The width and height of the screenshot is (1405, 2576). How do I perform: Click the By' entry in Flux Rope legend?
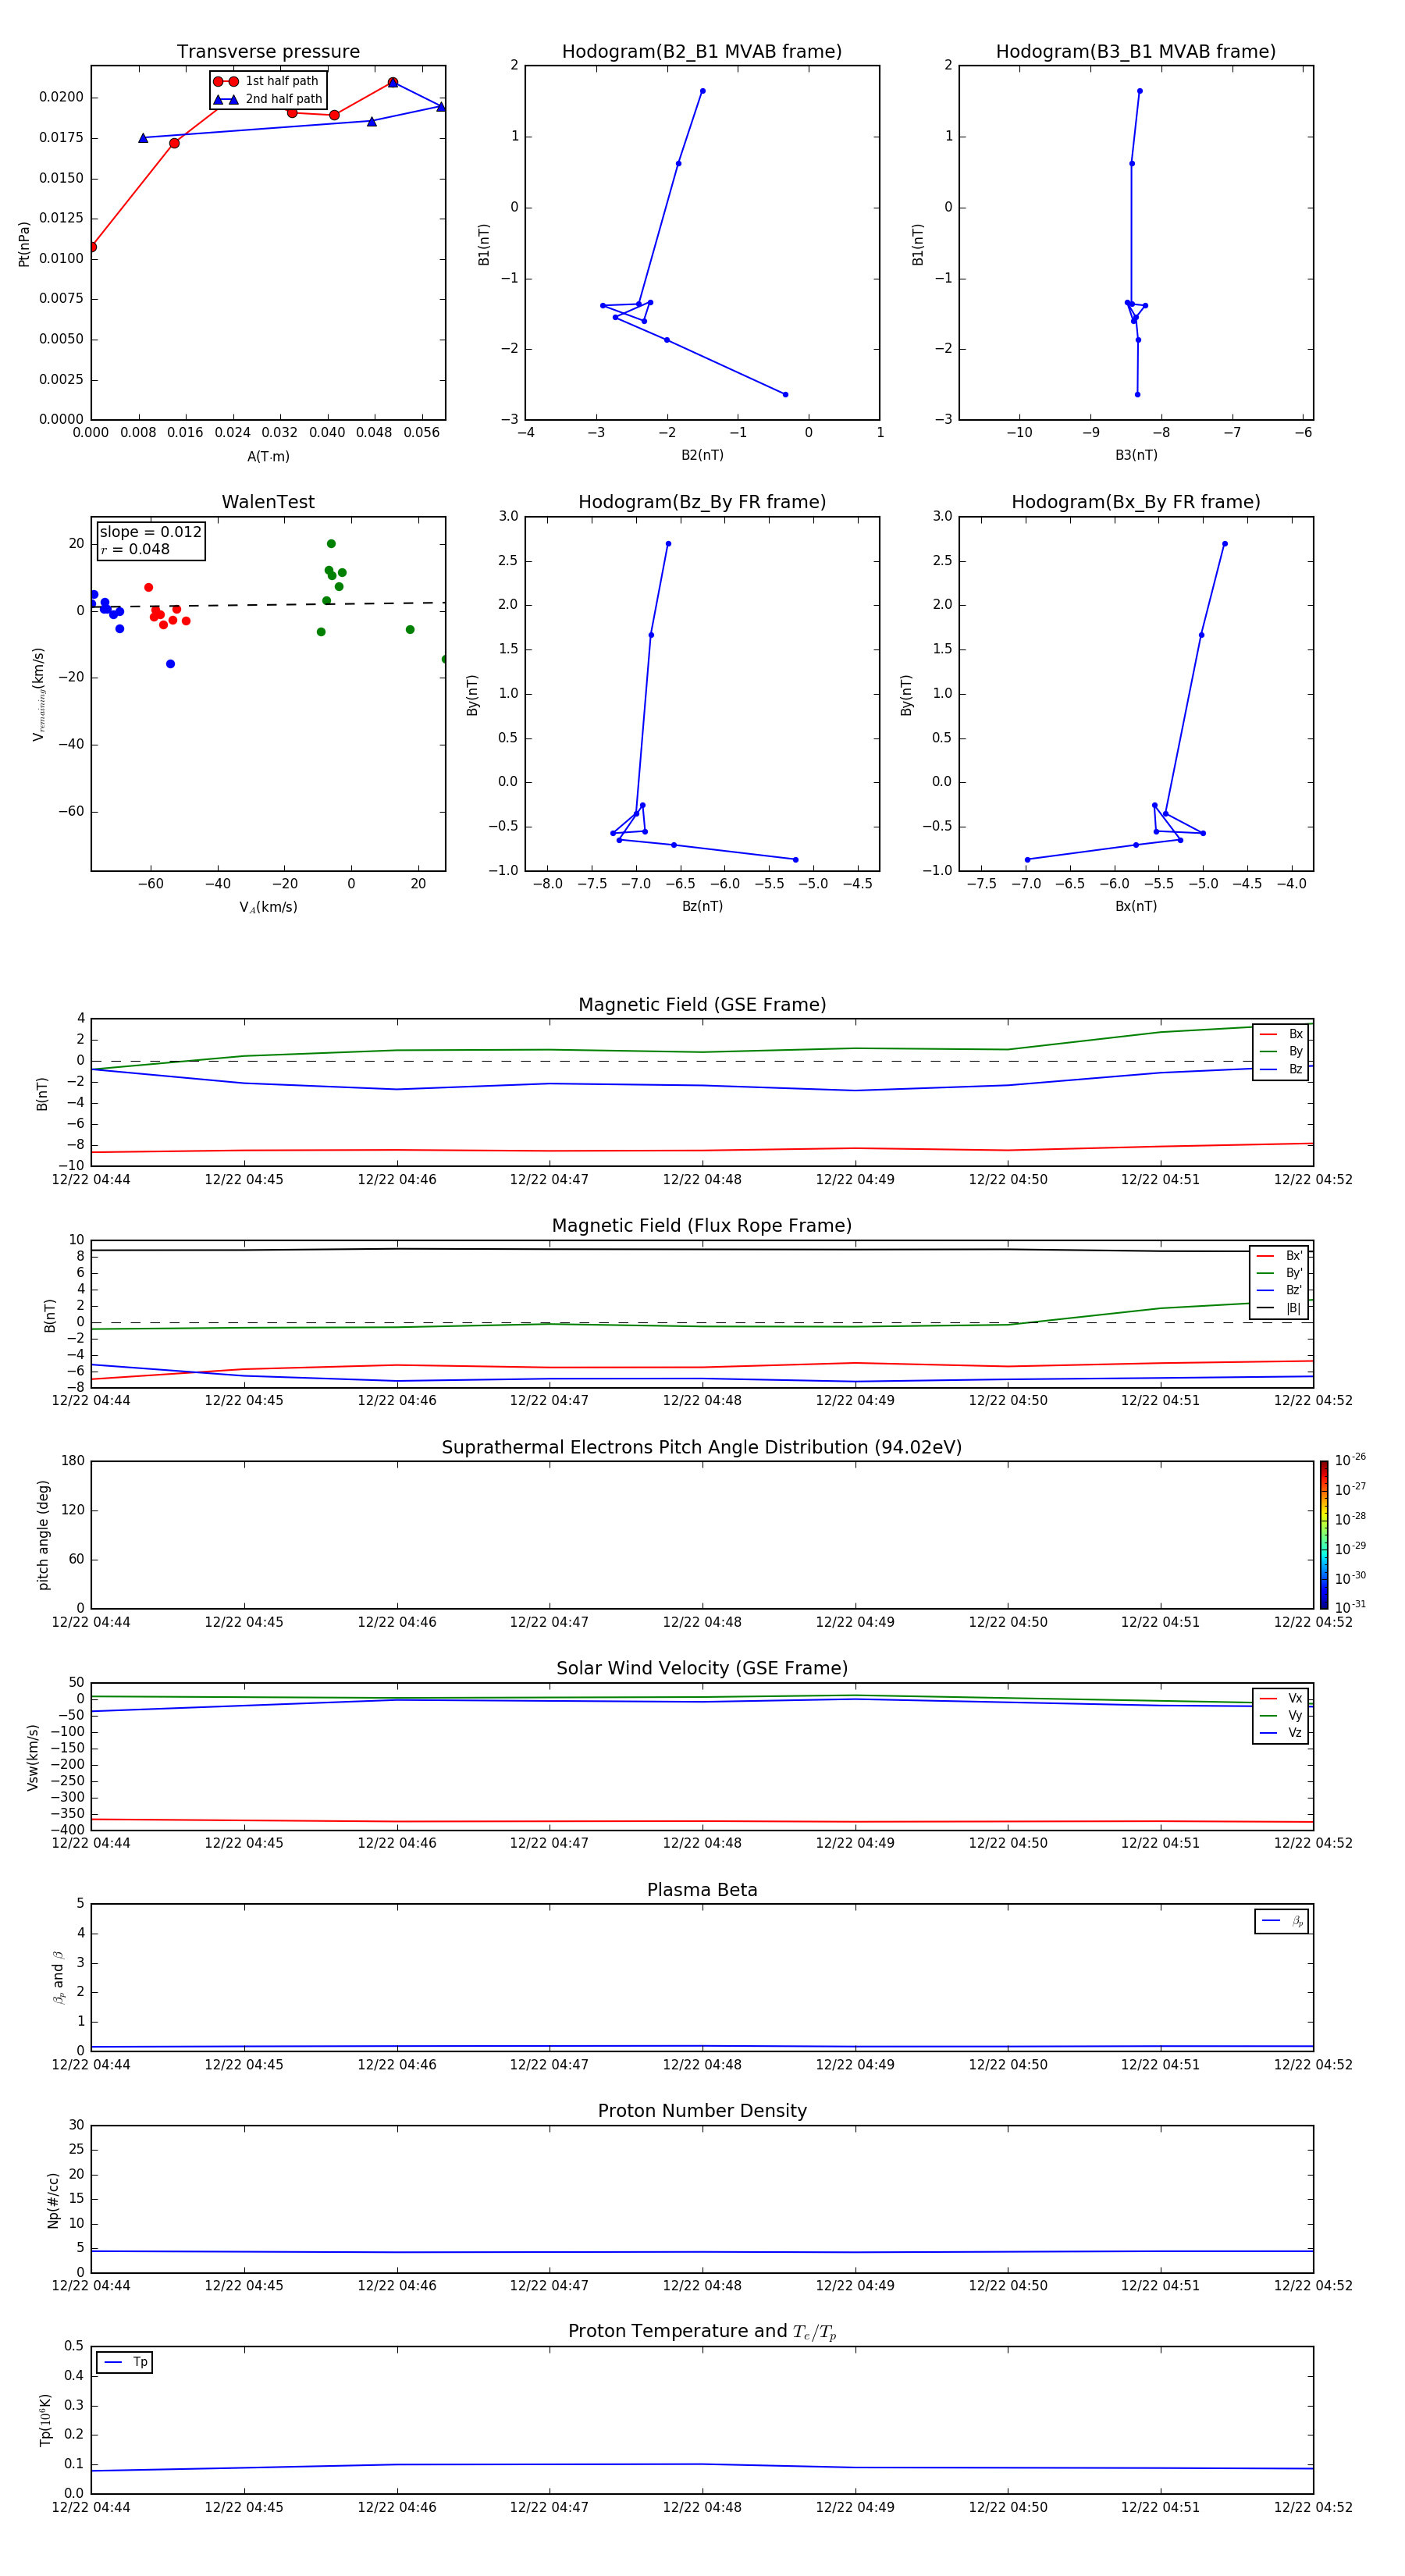click(1280, 1273)
